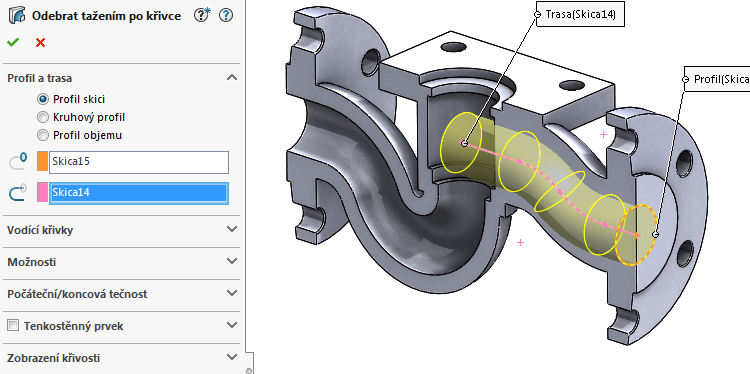
Task: Click the path selection icon beside Skica14
Action: point(18,193)
